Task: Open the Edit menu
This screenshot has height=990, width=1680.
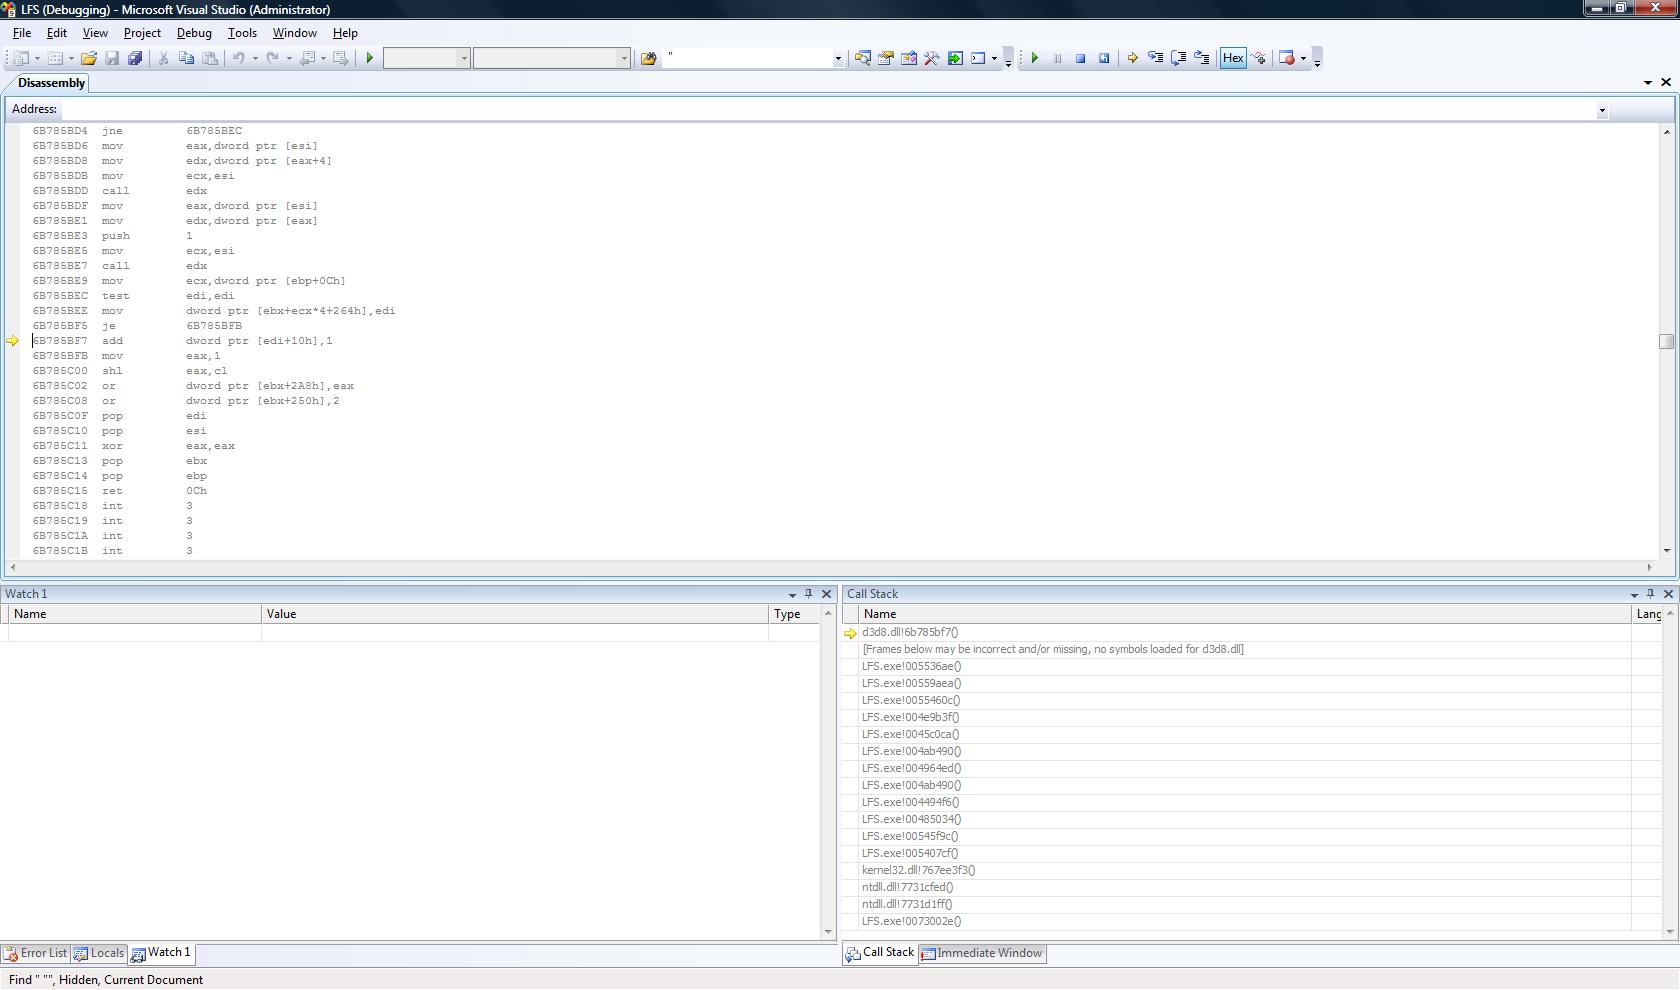Action: (57, 33)
